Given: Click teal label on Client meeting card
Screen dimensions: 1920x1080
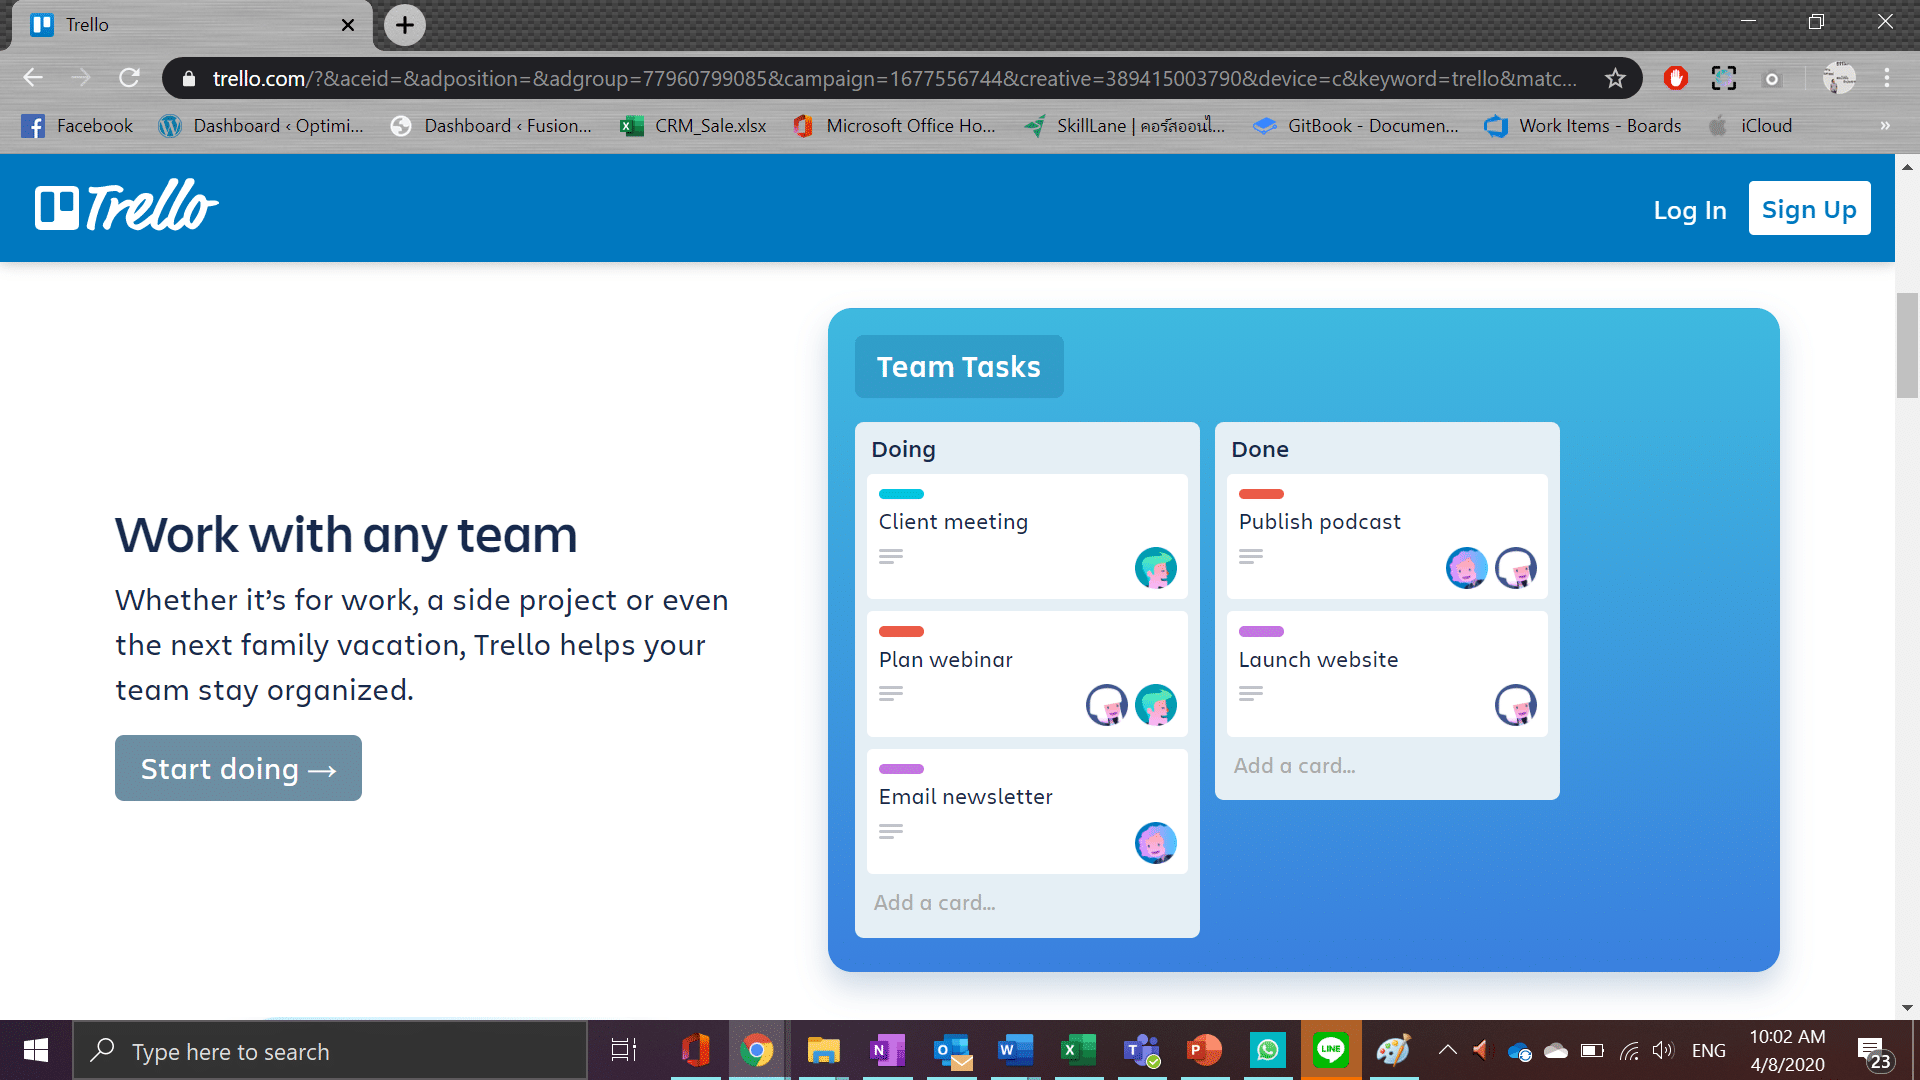Looking at the screenshot, I should click(x=901, y=494).
